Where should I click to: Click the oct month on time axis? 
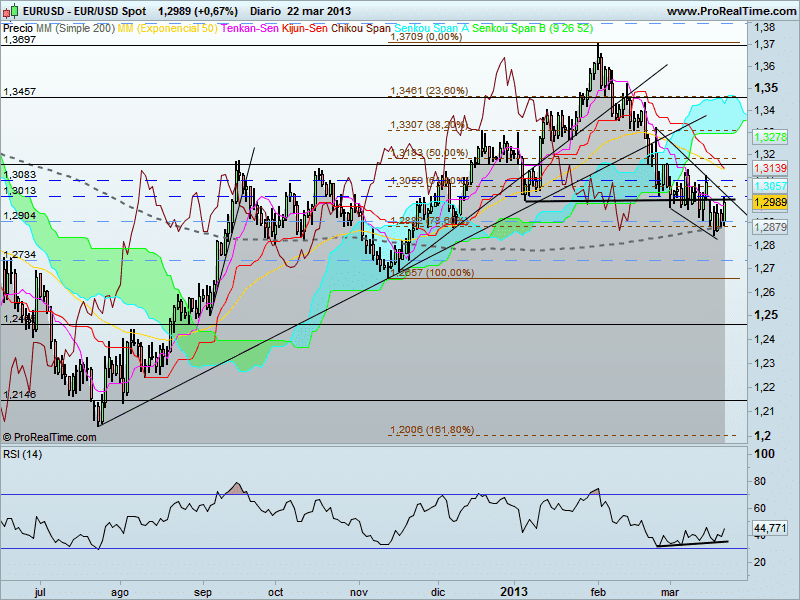pos(276,592)
